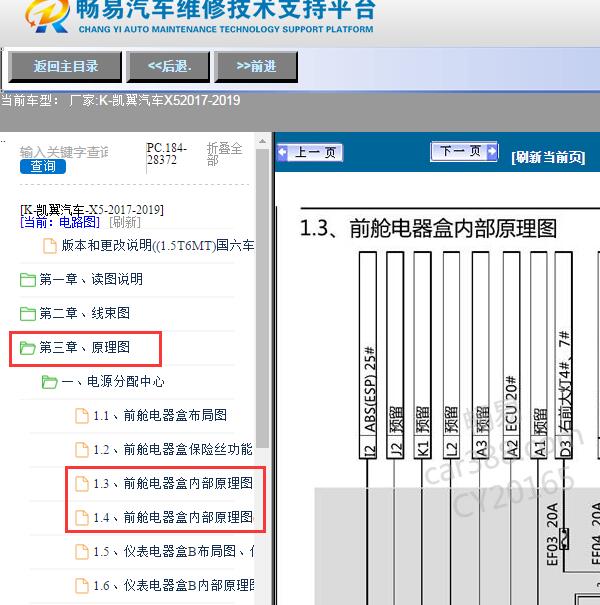Click the sidebar scrollbar up arrow
The width and height of the screenshot is (600, 605).
[262, 141]
